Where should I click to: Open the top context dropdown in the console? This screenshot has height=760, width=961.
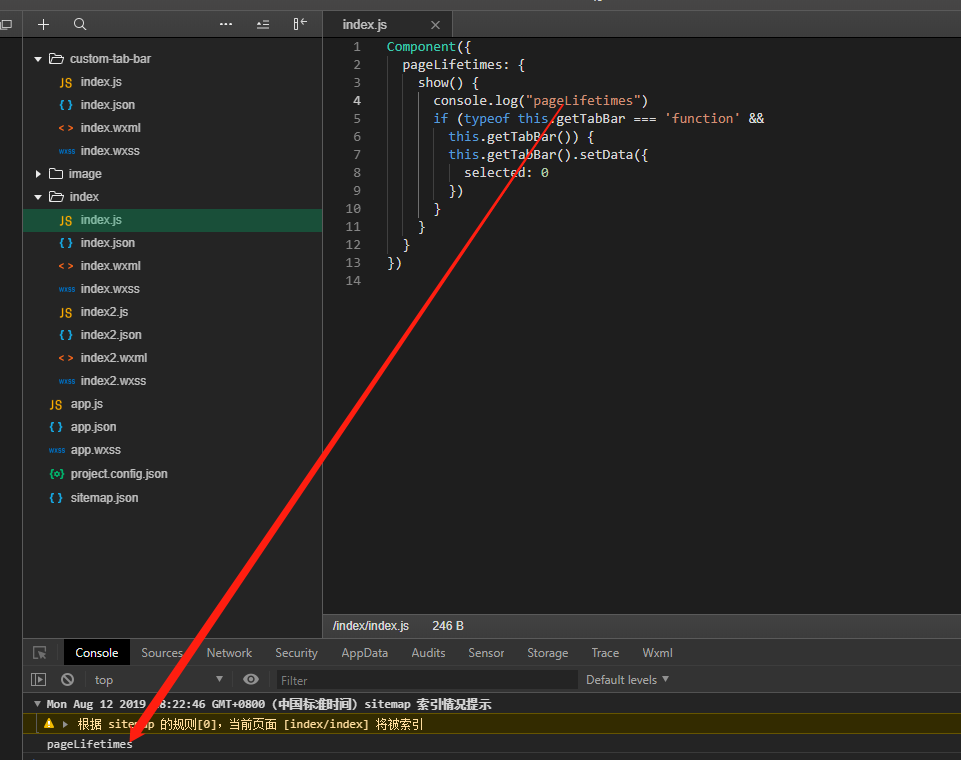[x=158, y=680]
